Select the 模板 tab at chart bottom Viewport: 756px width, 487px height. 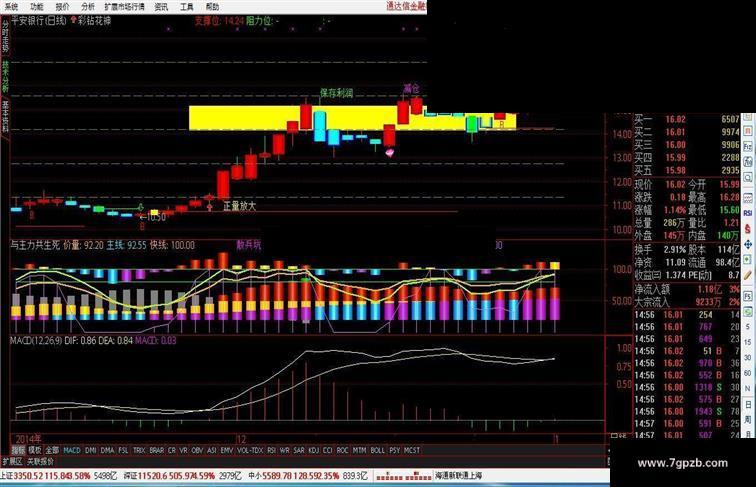click(35, 450)
